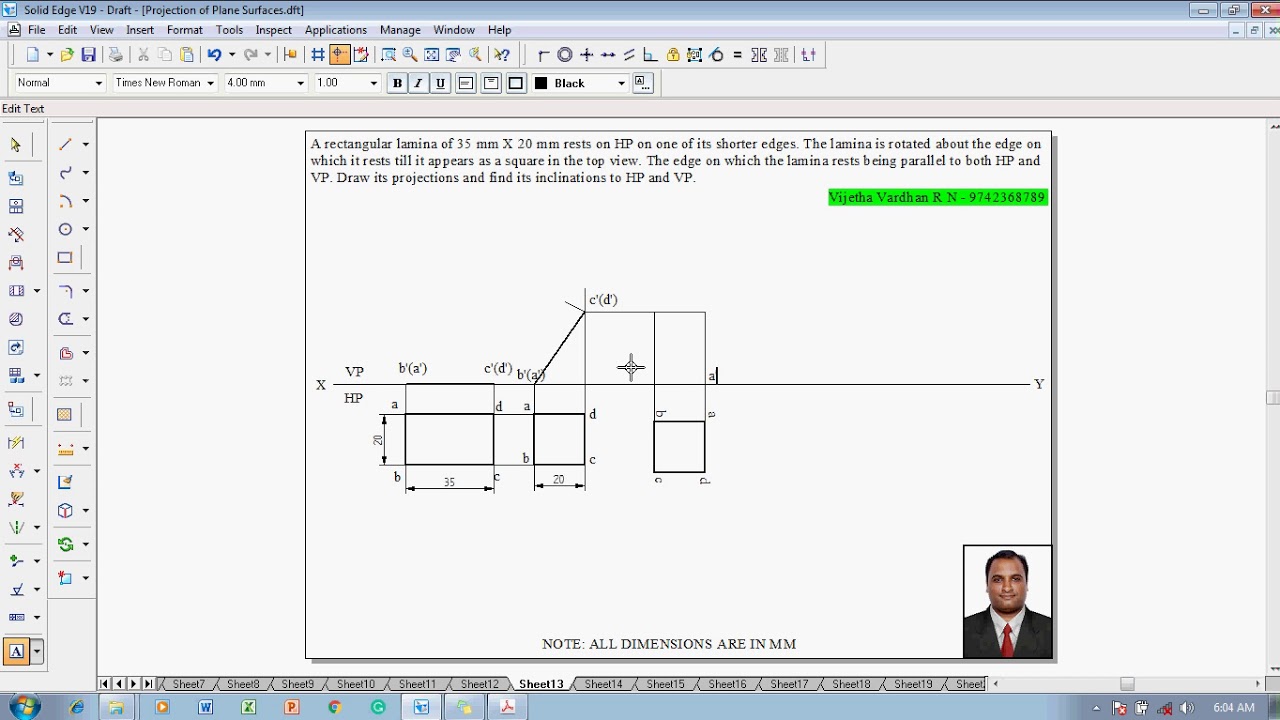Click the Equal relationship icon

[x=738, y=55]
